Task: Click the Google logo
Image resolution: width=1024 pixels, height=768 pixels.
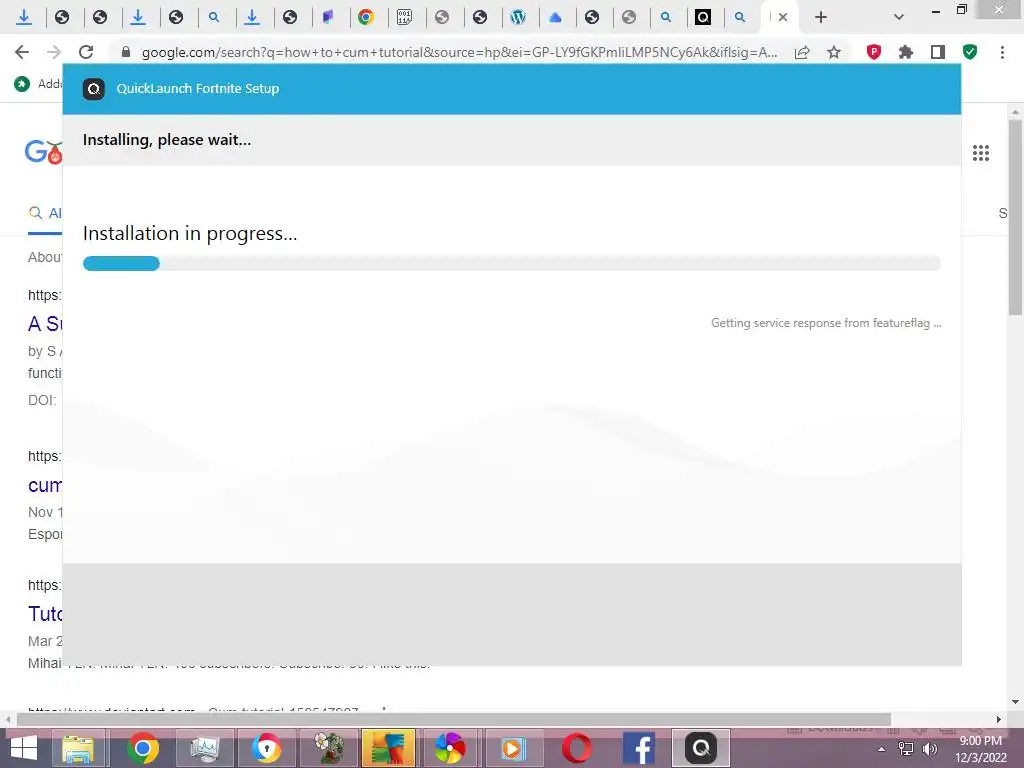Action: click(x=43, y=152)
